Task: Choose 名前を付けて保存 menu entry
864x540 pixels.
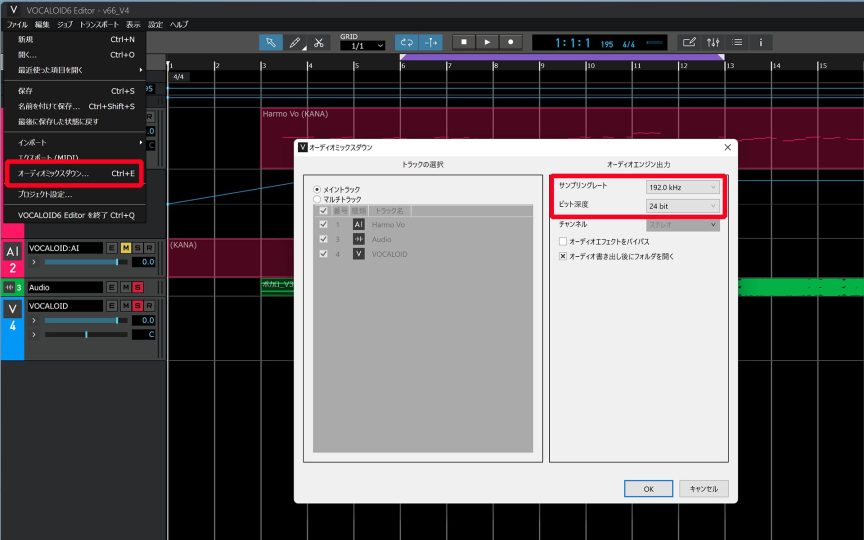Action: click(75, 106)
